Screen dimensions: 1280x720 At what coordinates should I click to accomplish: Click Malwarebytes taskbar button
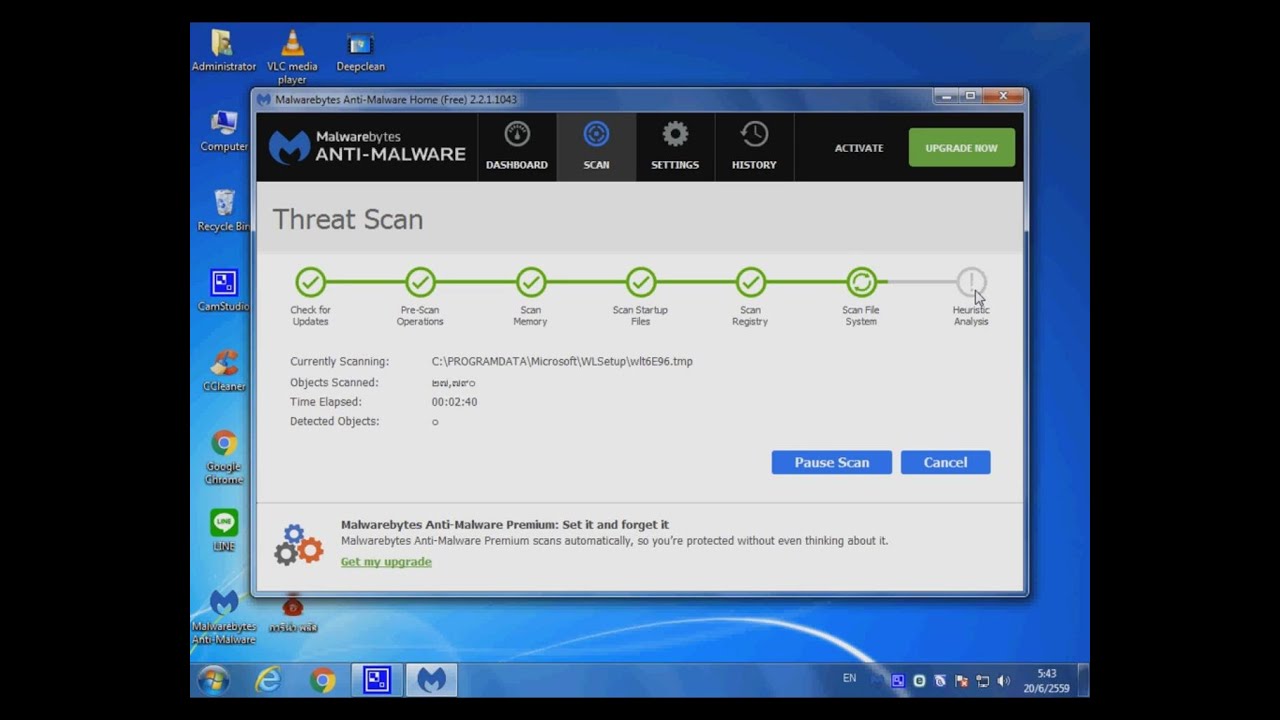(431, 681)
